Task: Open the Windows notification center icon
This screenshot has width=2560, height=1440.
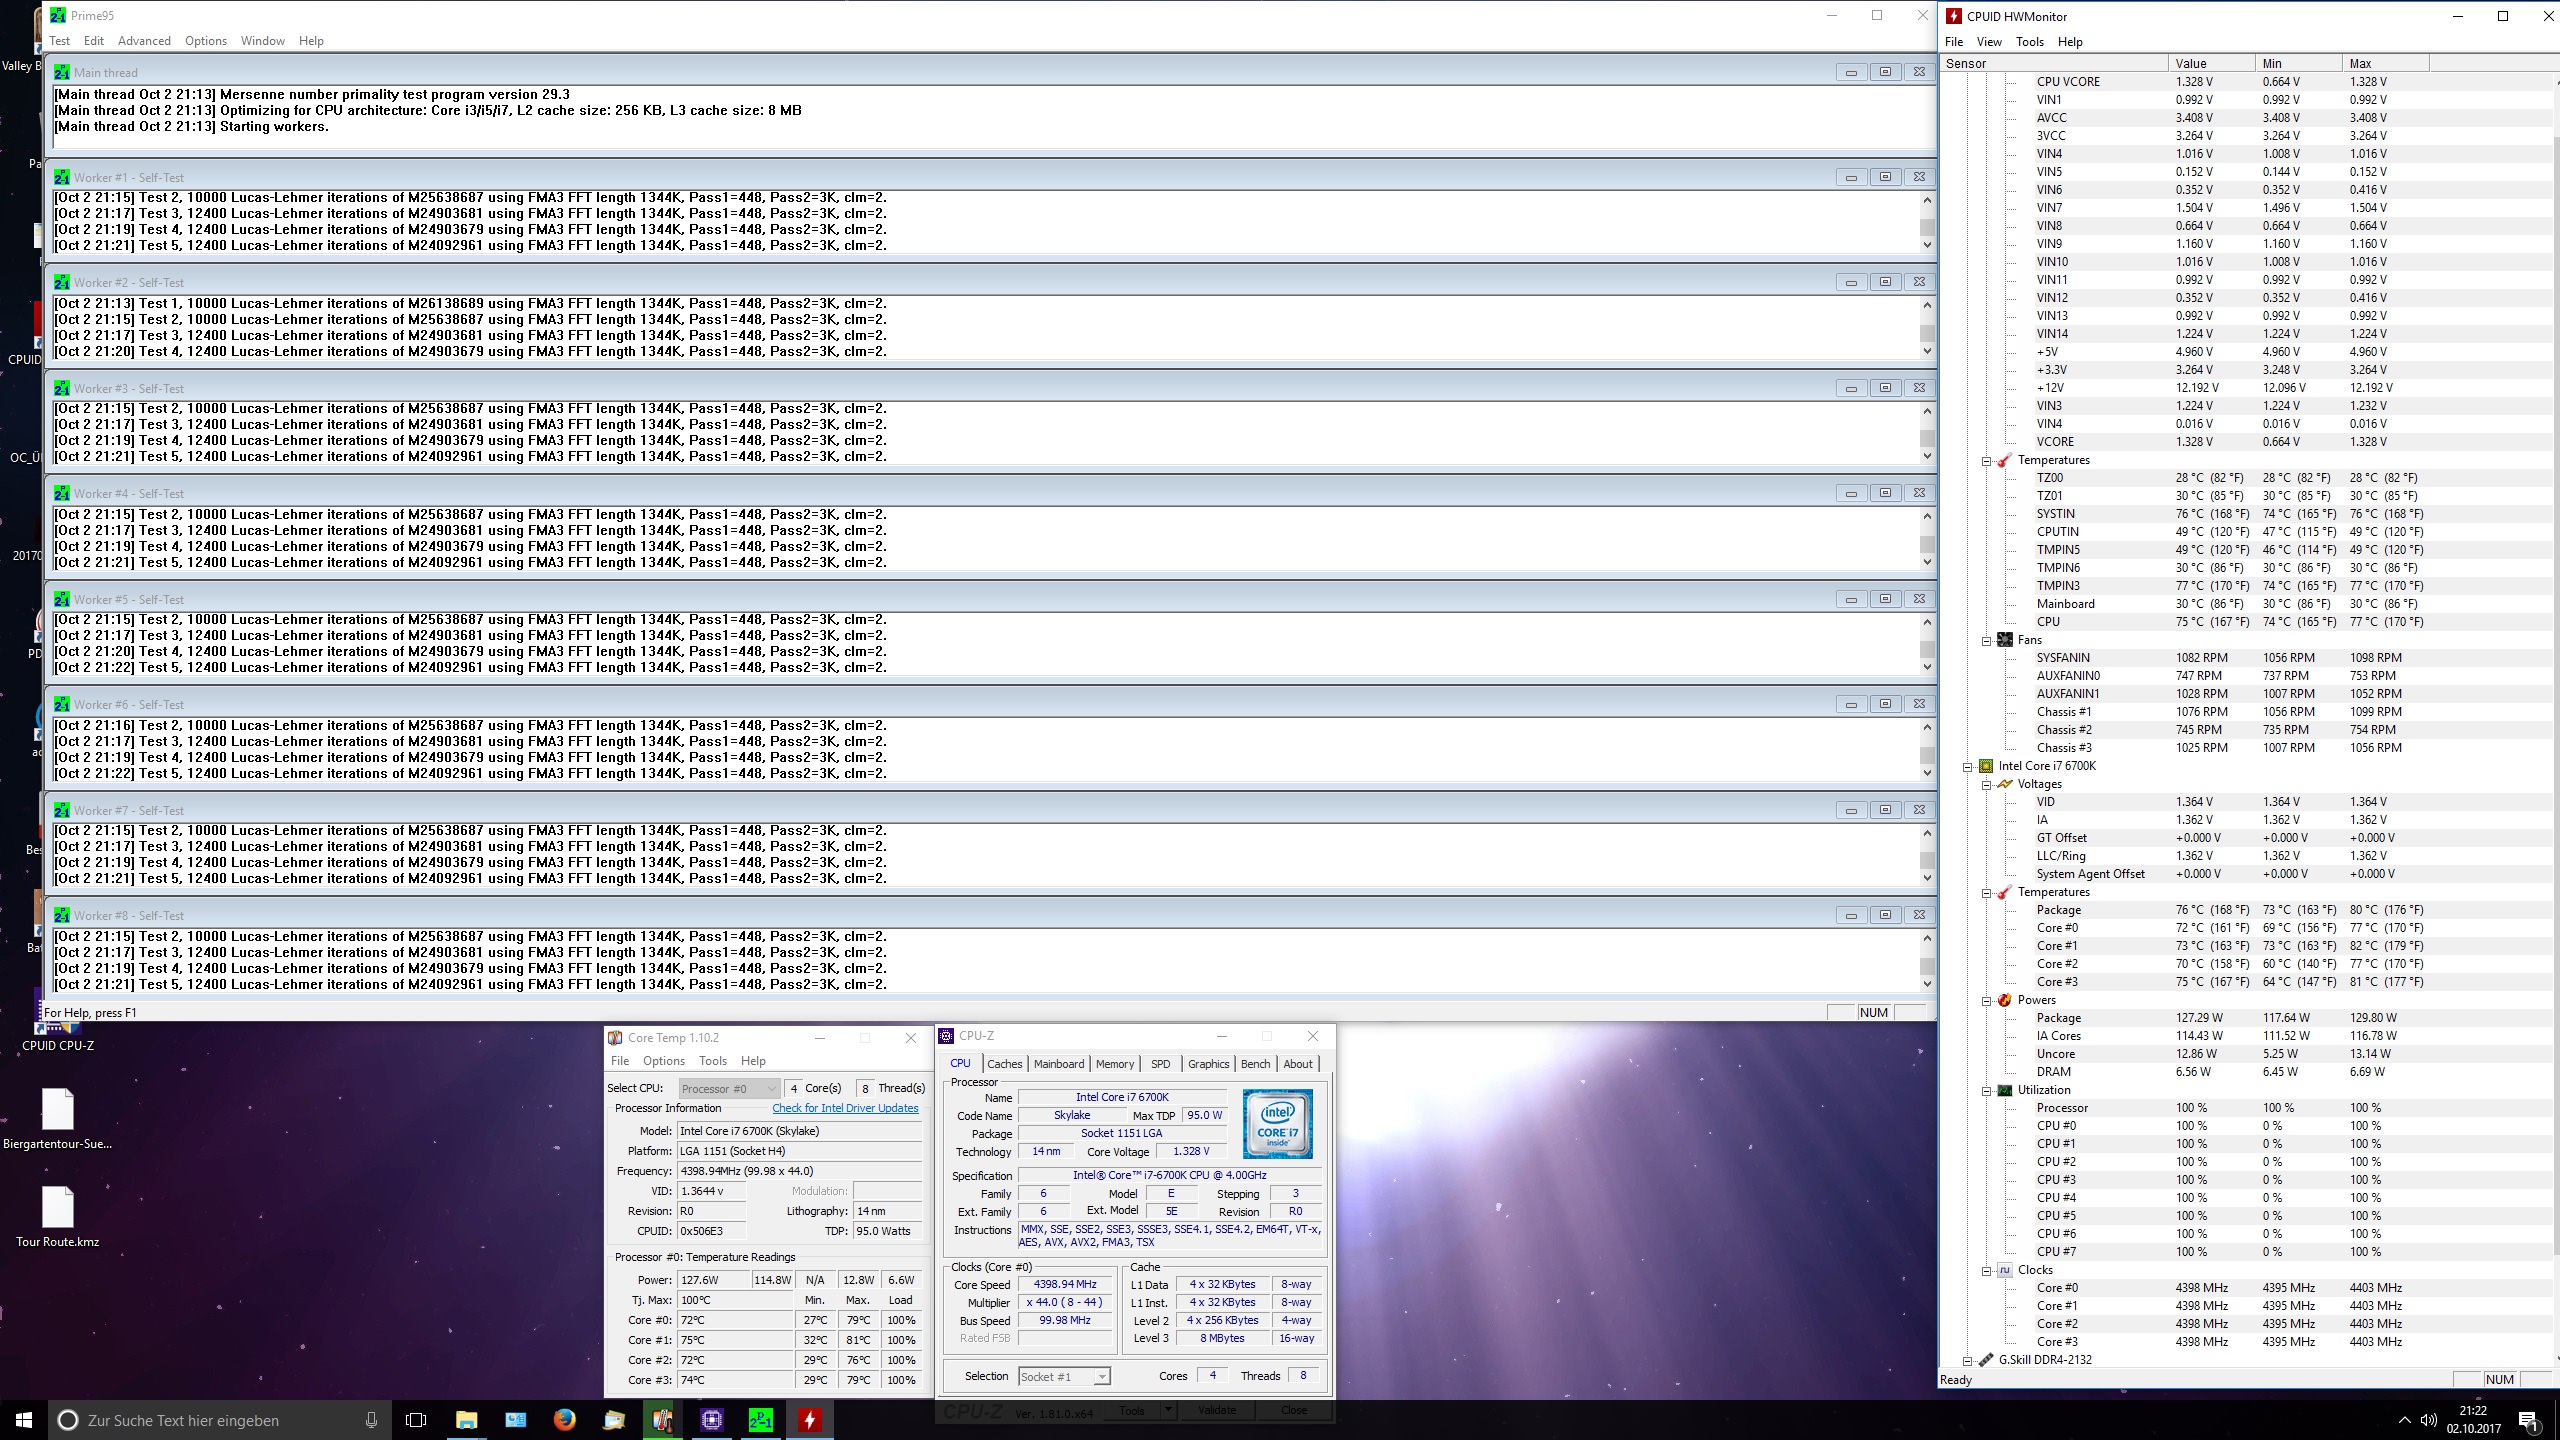Action: (2527, 1419)
